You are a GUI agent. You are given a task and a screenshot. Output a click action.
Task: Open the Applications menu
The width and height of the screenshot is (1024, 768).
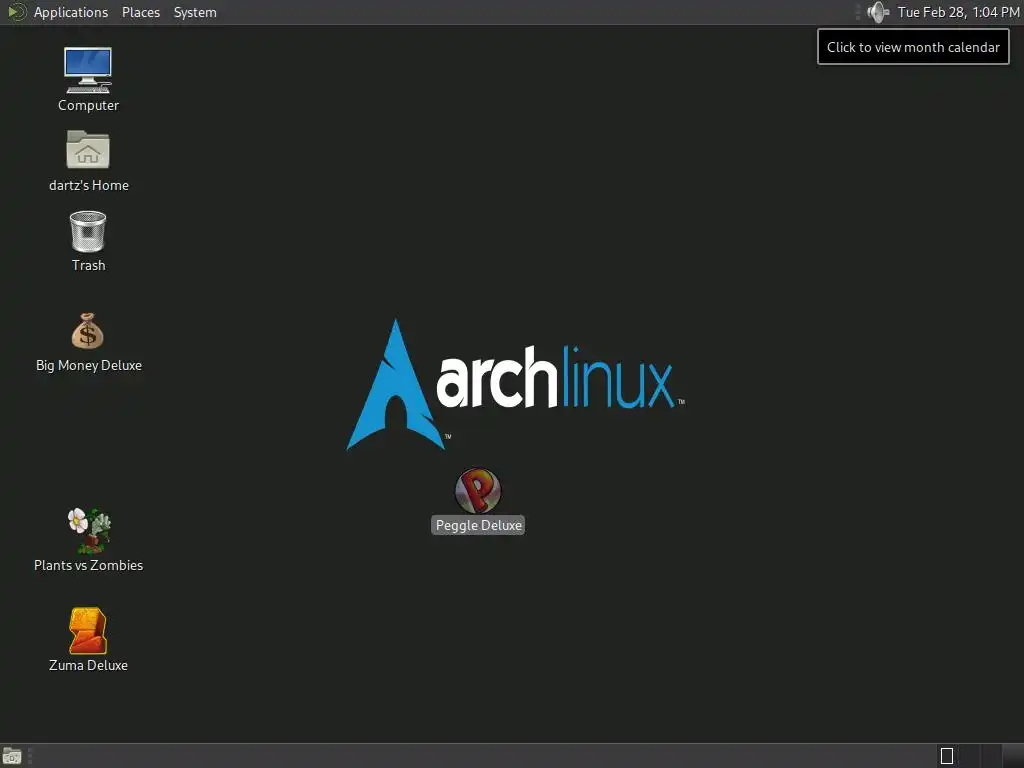coord(71,12)
